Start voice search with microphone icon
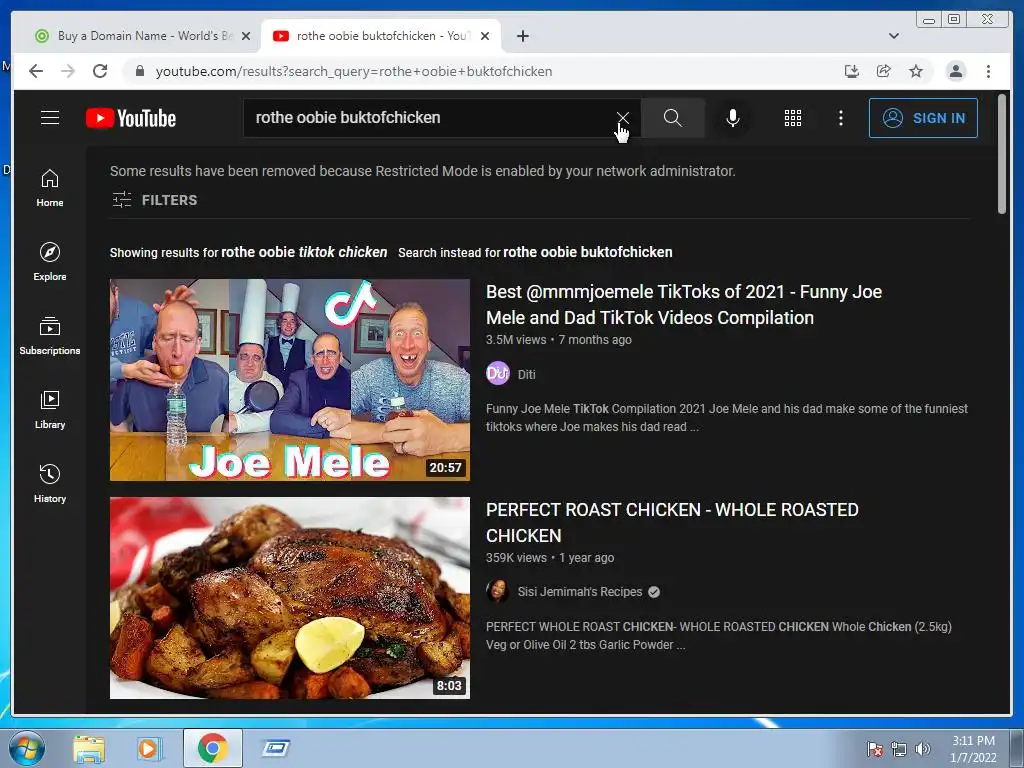 (733, 118)
